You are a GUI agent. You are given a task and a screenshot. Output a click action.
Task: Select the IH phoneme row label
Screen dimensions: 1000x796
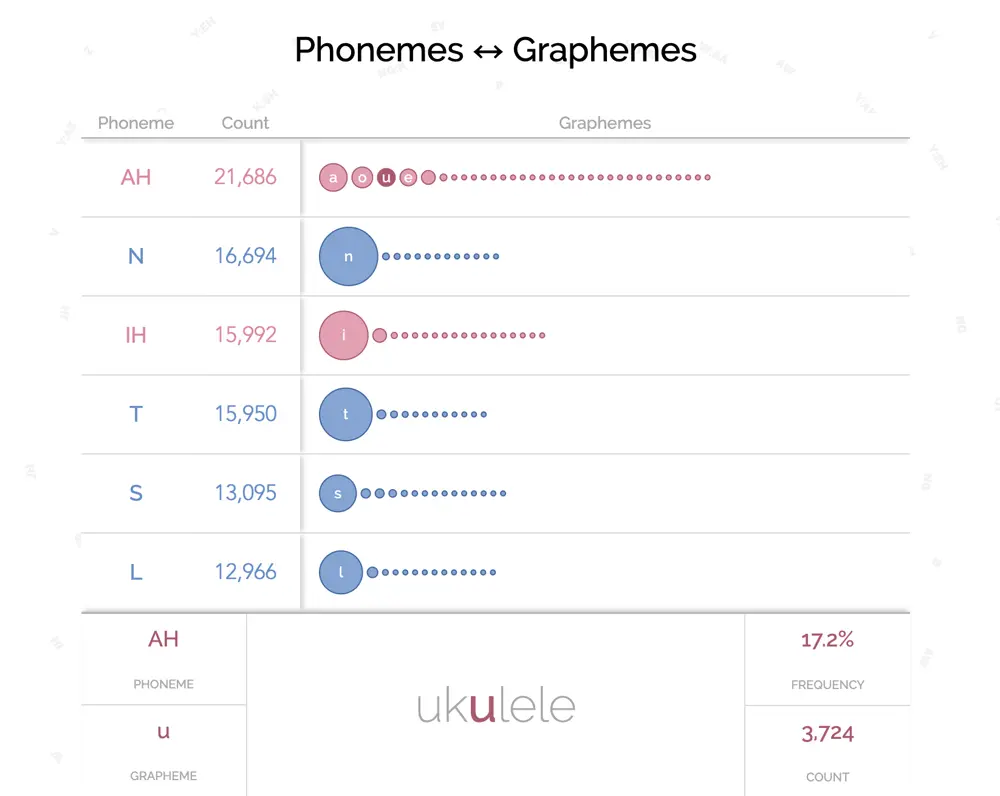tap(136, 335)
